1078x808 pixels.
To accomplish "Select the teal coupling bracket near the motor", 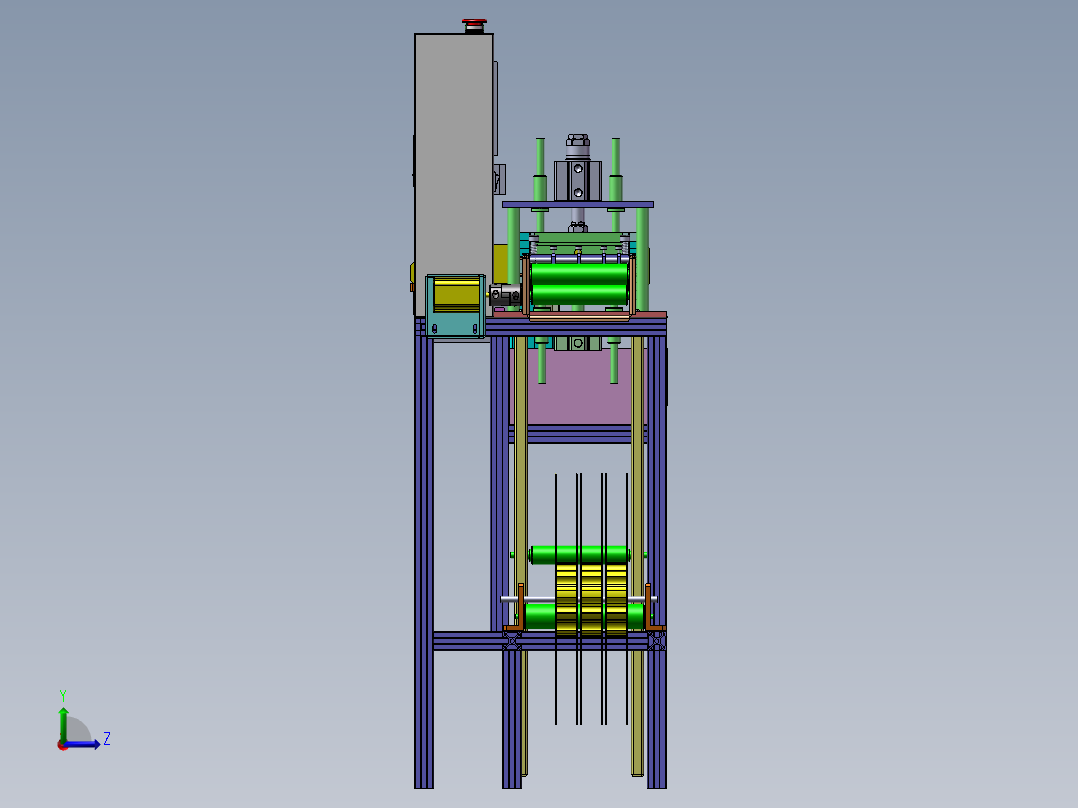I will [455, 325].
